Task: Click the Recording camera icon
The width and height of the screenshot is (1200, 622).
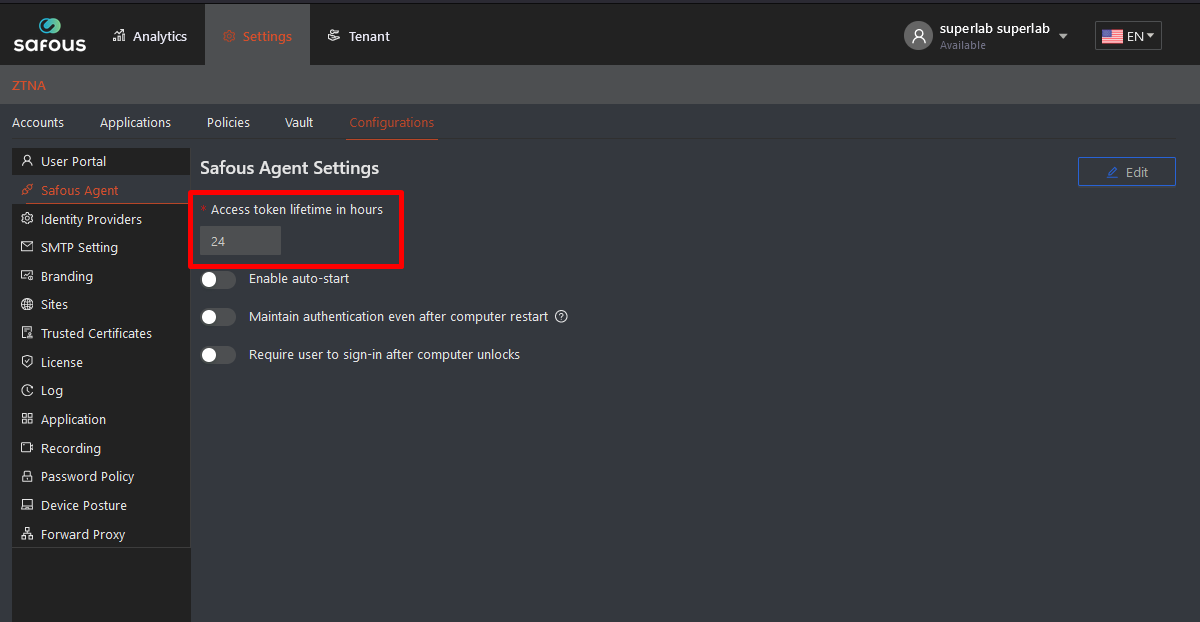Action: click(x=27, y=448)
